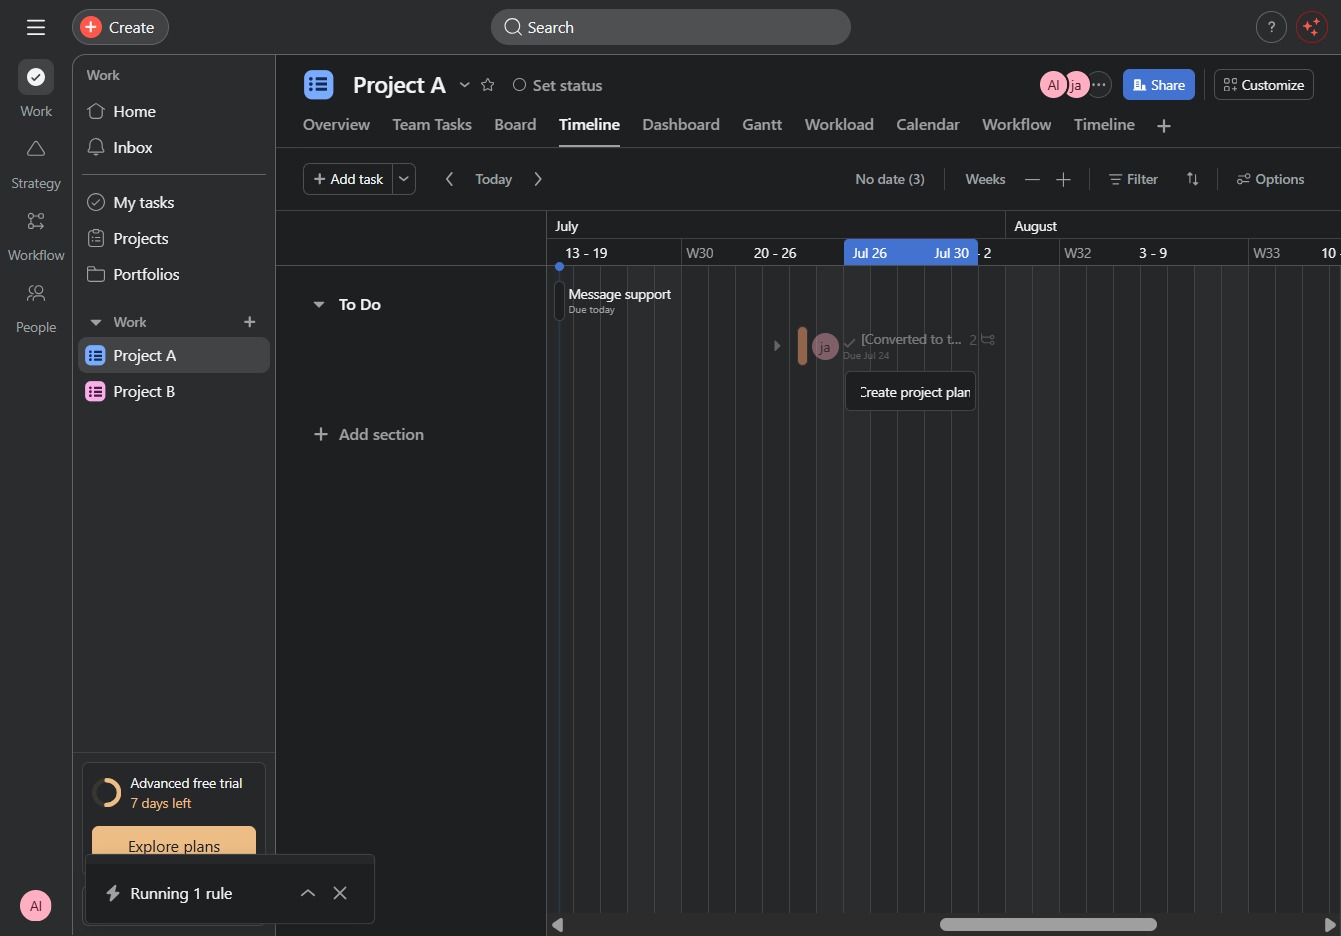Open the sort arrows icon
Image resolution: width=1341 pixels, height=936 pixels.
click(1192, 179)
